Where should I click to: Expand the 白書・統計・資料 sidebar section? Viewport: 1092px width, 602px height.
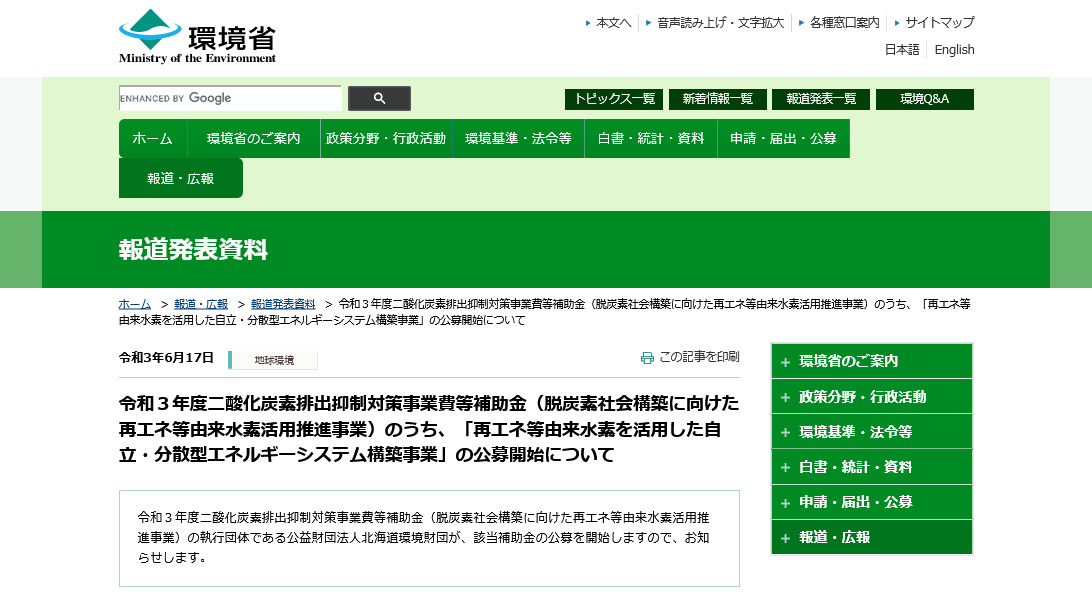(786, 467)
